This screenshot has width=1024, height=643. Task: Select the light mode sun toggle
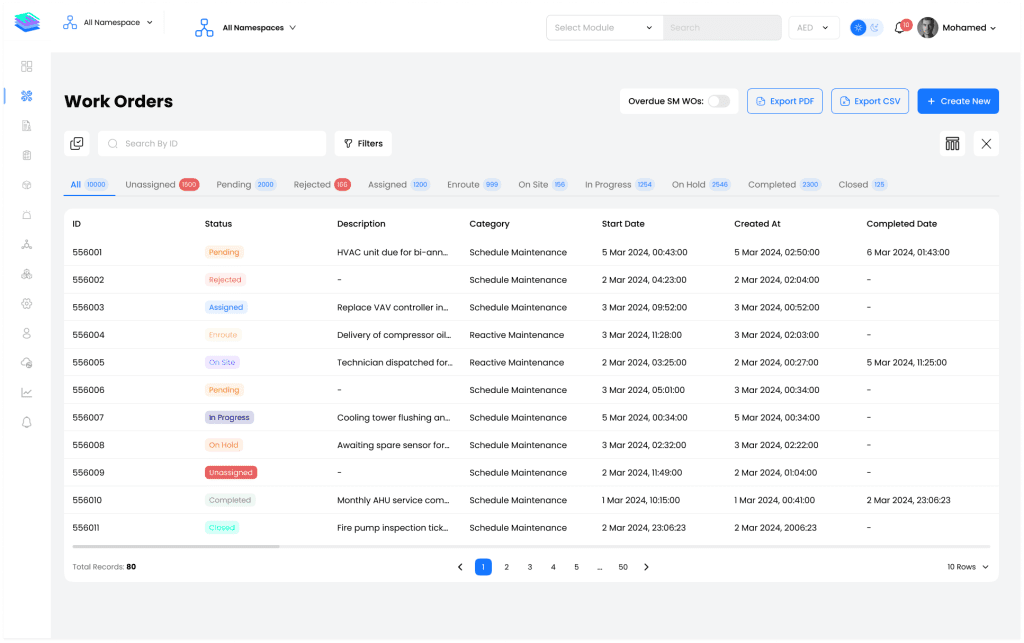tap(857, 28)
